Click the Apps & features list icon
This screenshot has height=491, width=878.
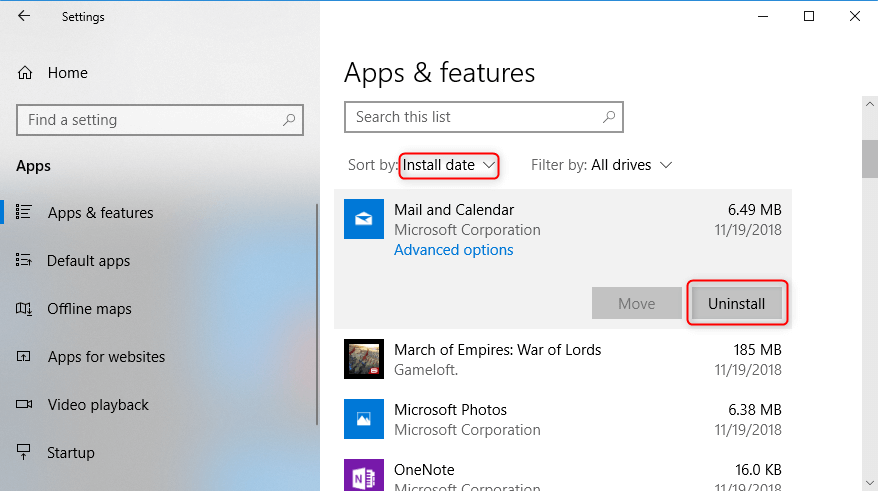click(x=24, y=212)
